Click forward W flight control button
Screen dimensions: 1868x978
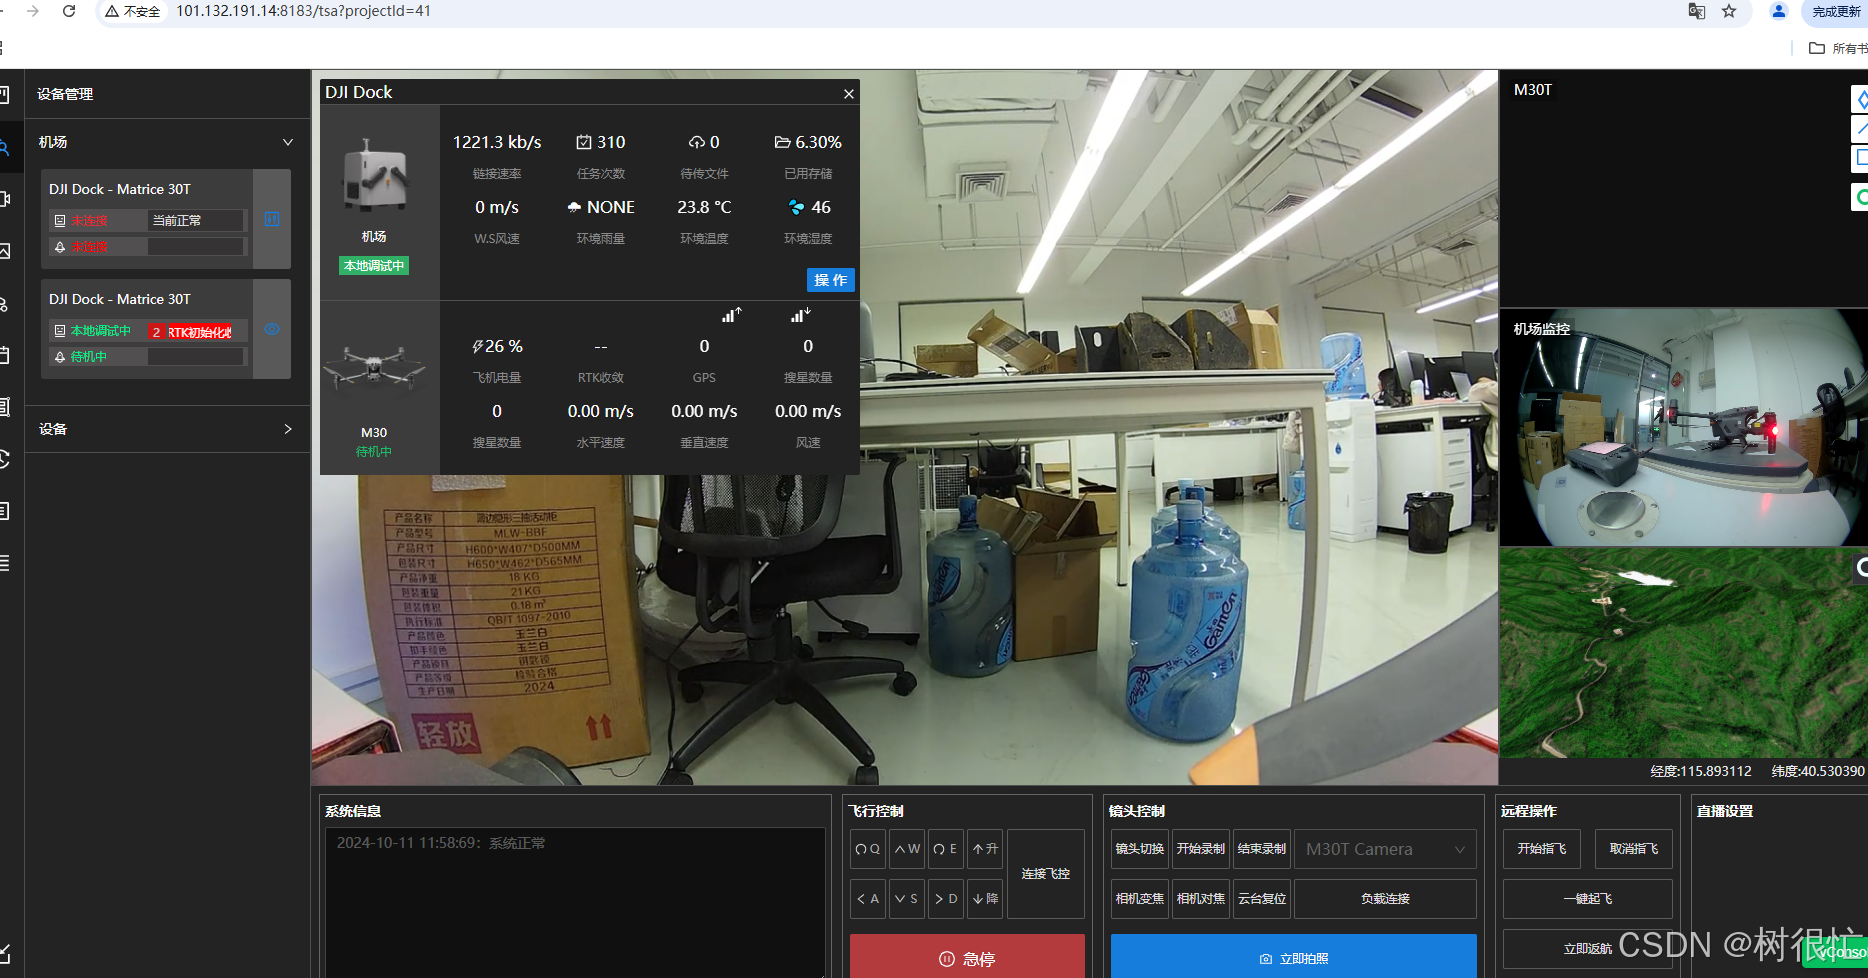coord(907,848)
